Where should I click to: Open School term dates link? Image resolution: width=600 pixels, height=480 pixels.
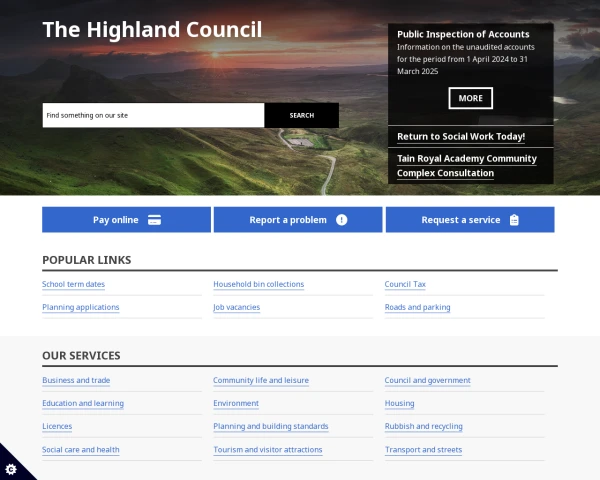[x=73, y=284]
